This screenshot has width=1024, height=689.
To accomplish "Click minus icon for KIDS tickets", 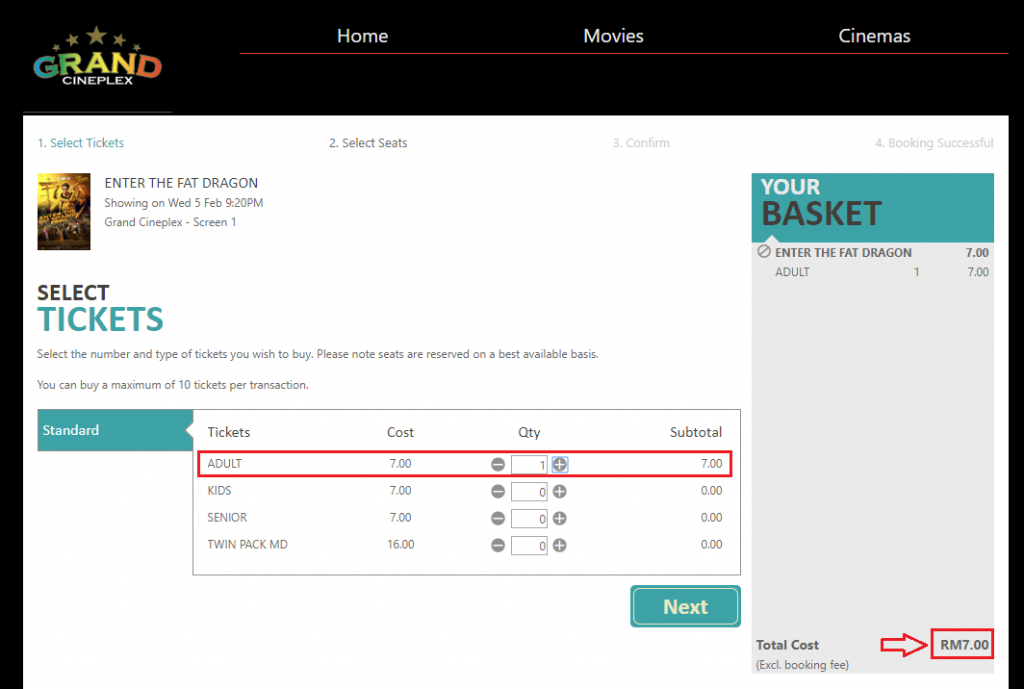I will [498, 491].
